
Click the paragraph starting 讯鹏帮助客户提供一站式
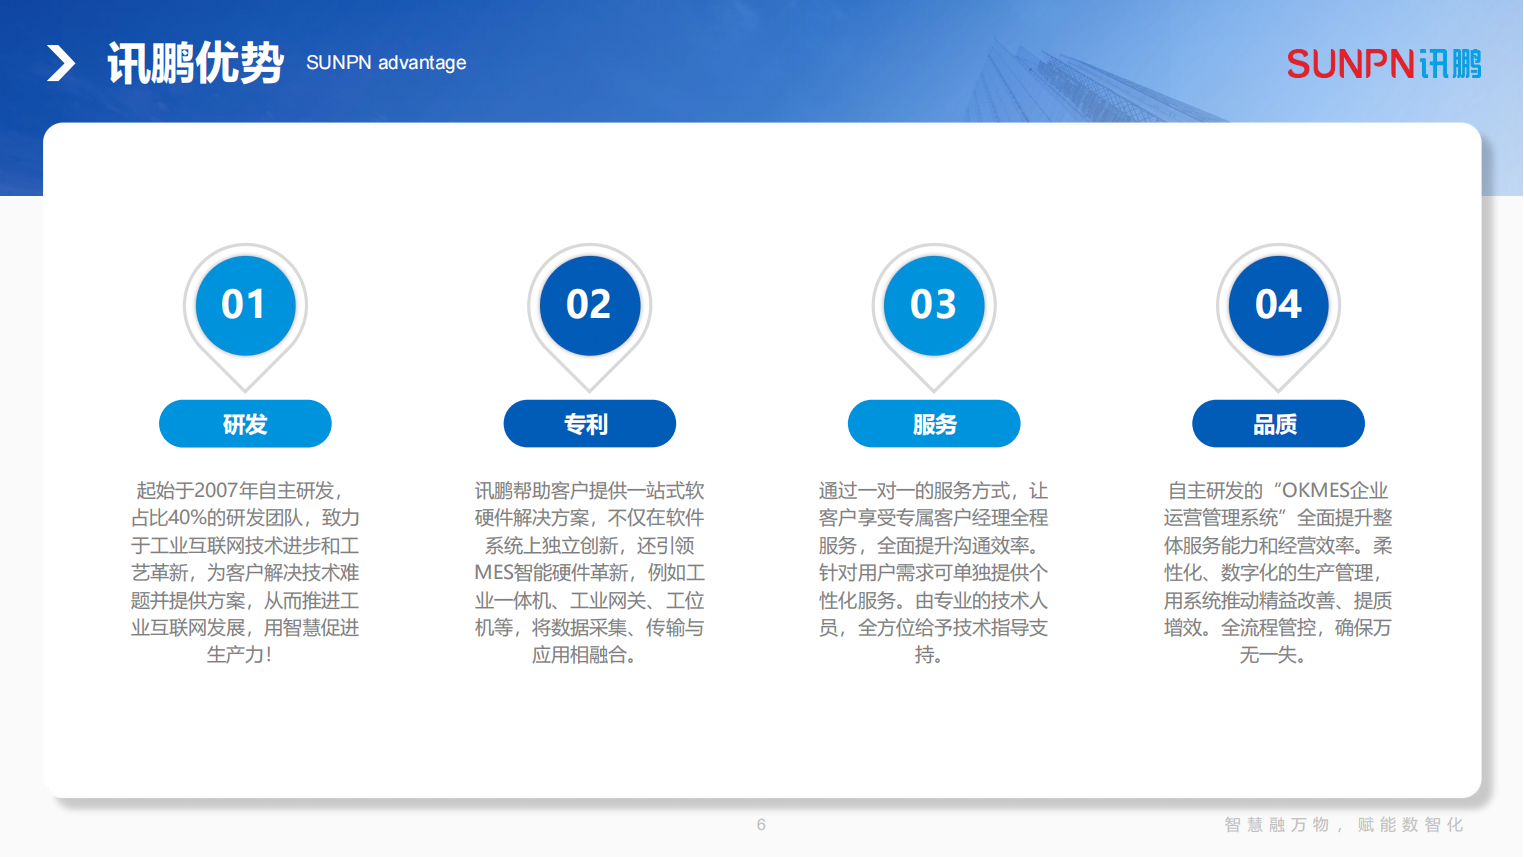click(590, 572)
